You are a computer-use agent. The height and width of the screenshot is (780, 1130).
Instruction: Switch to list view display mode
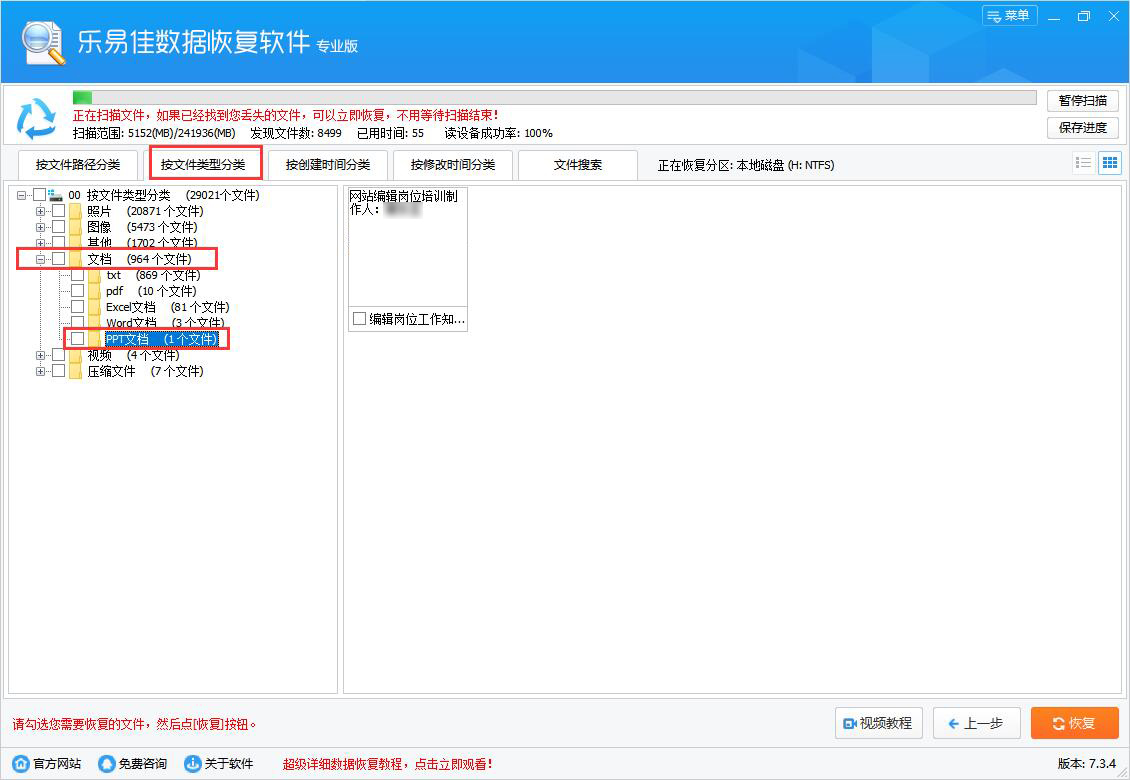coord(1083,162)
